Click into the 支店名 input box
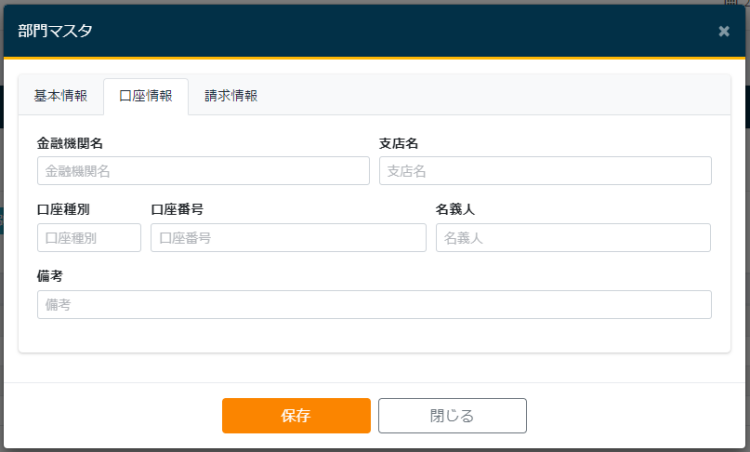 coord(545,171)
